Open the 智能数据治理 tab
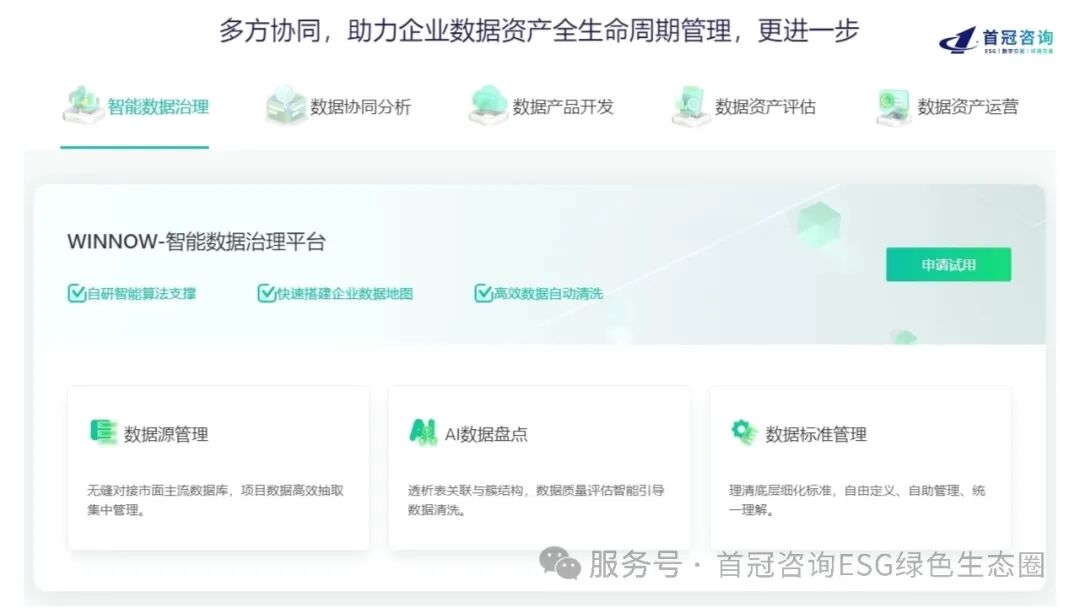Screen dimensions: 1080x608 click(x=135, y=107)
